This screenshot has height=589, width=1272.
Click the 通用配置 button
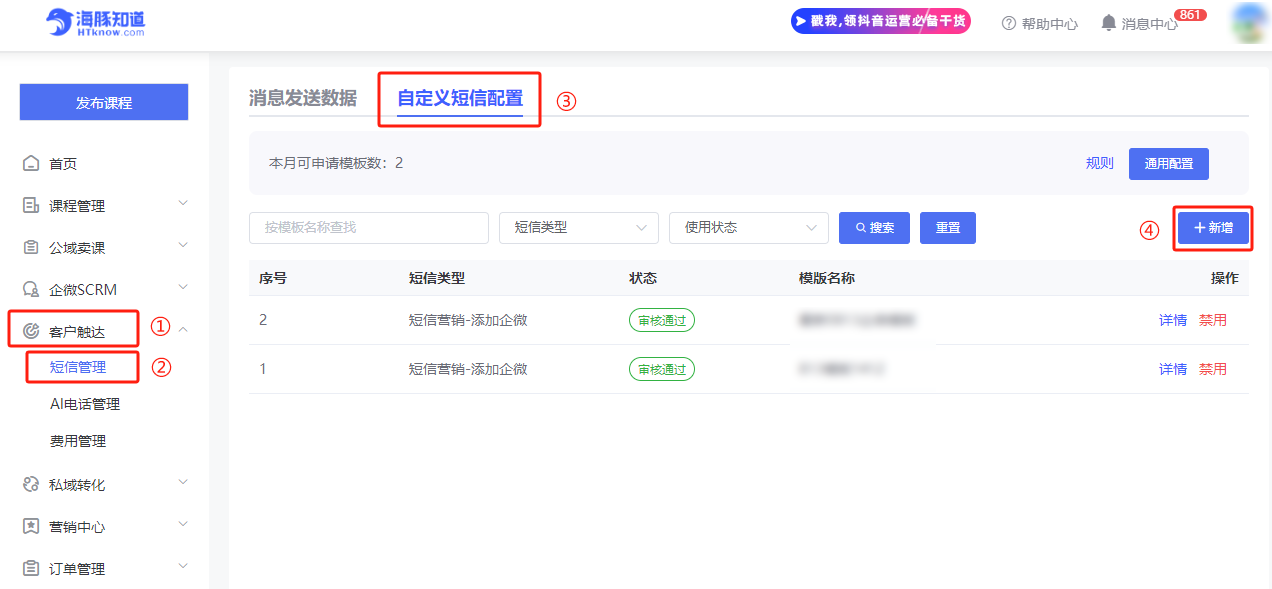[1169, 163]
